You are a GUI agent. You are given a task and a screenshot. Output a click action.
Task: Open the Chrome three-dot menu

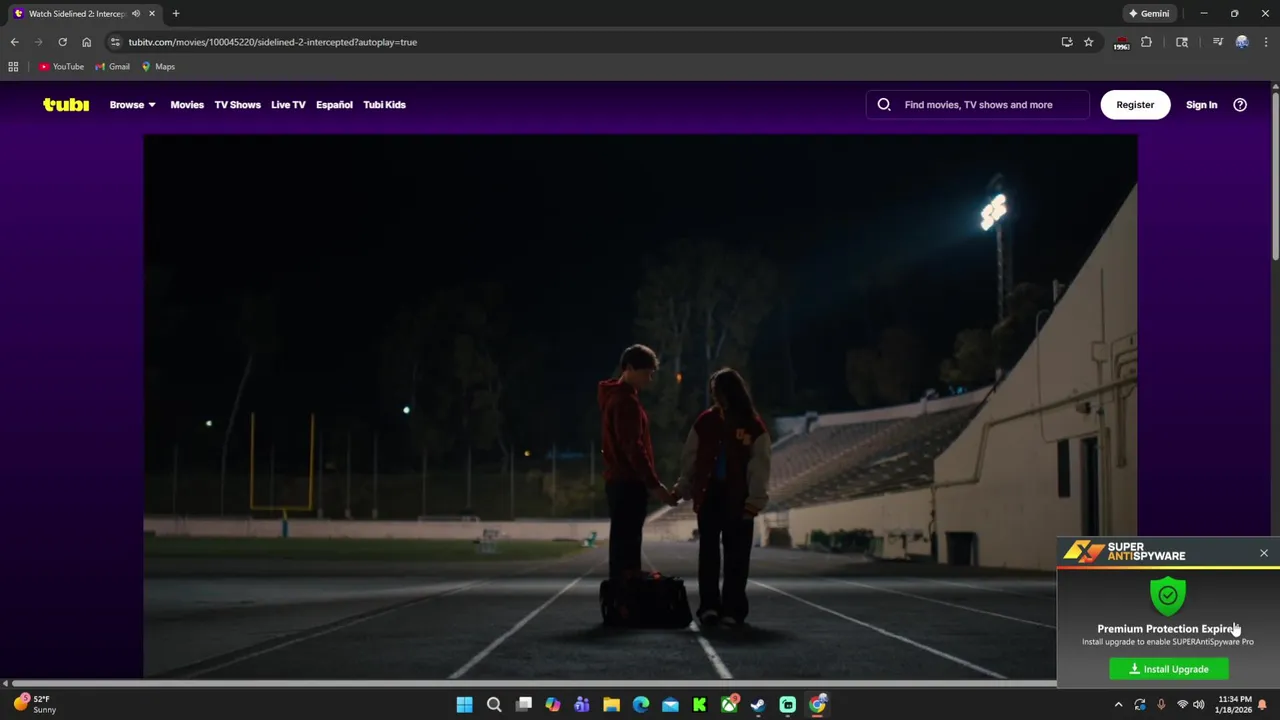[x=1266, y=42]
